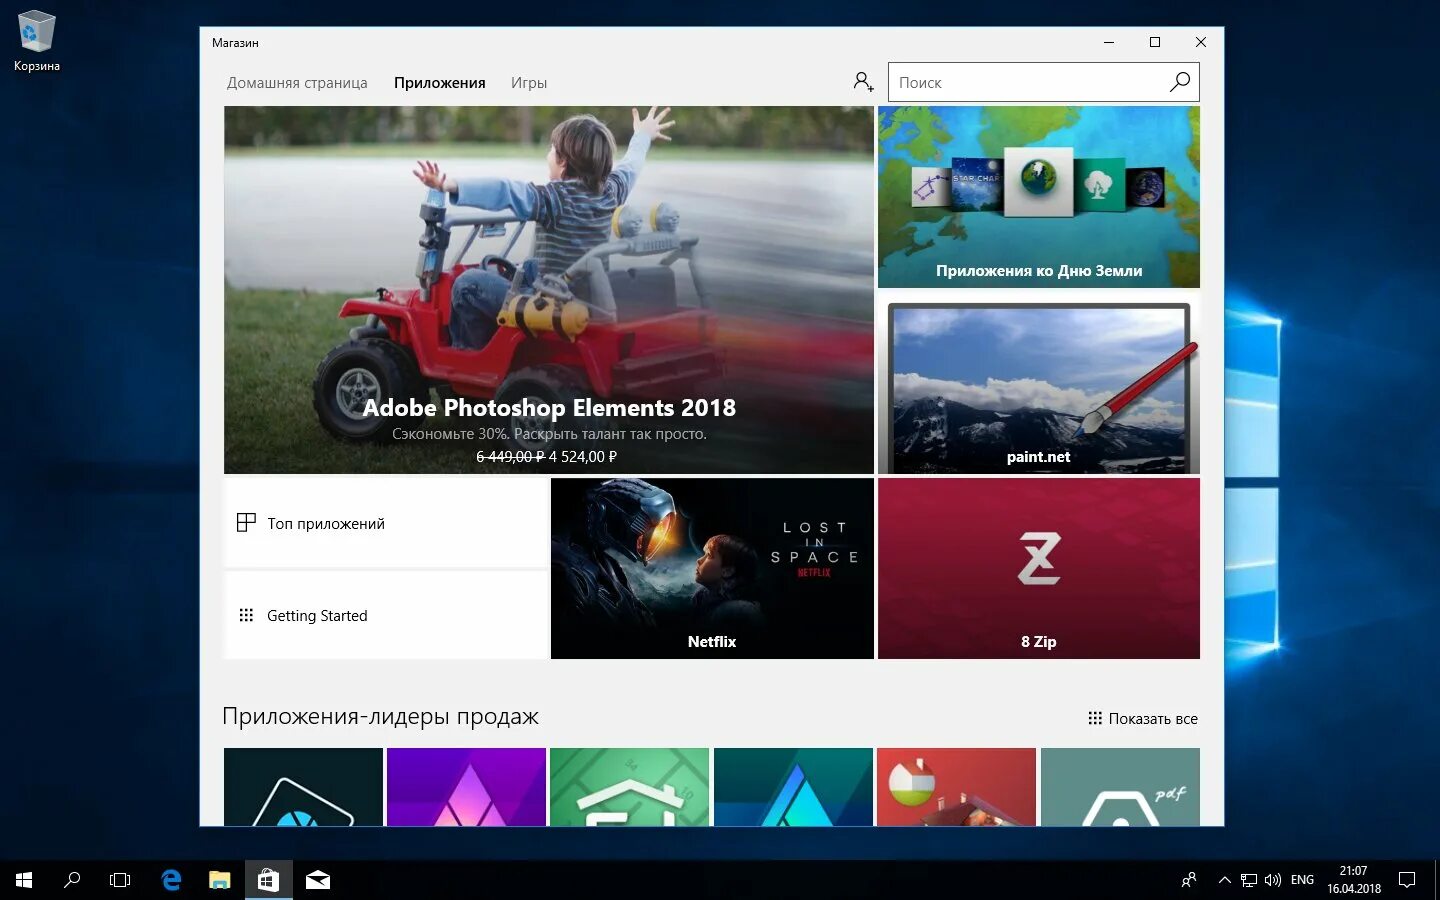Click the Store bag icon on taskbar
The image size is (1440, 900).
268,880
